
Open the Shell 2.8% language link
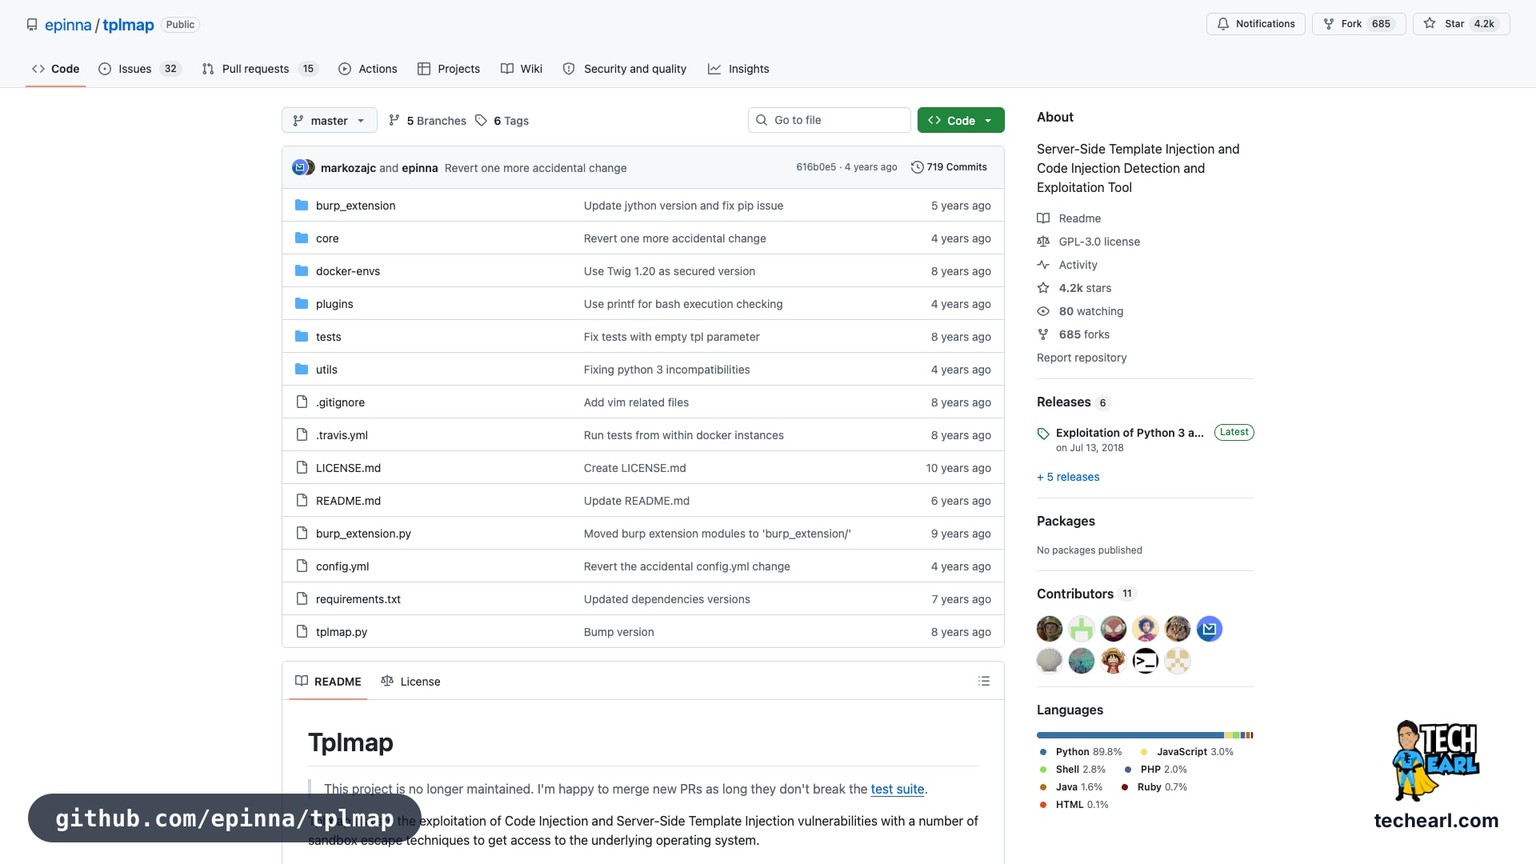pos(1072,770)
